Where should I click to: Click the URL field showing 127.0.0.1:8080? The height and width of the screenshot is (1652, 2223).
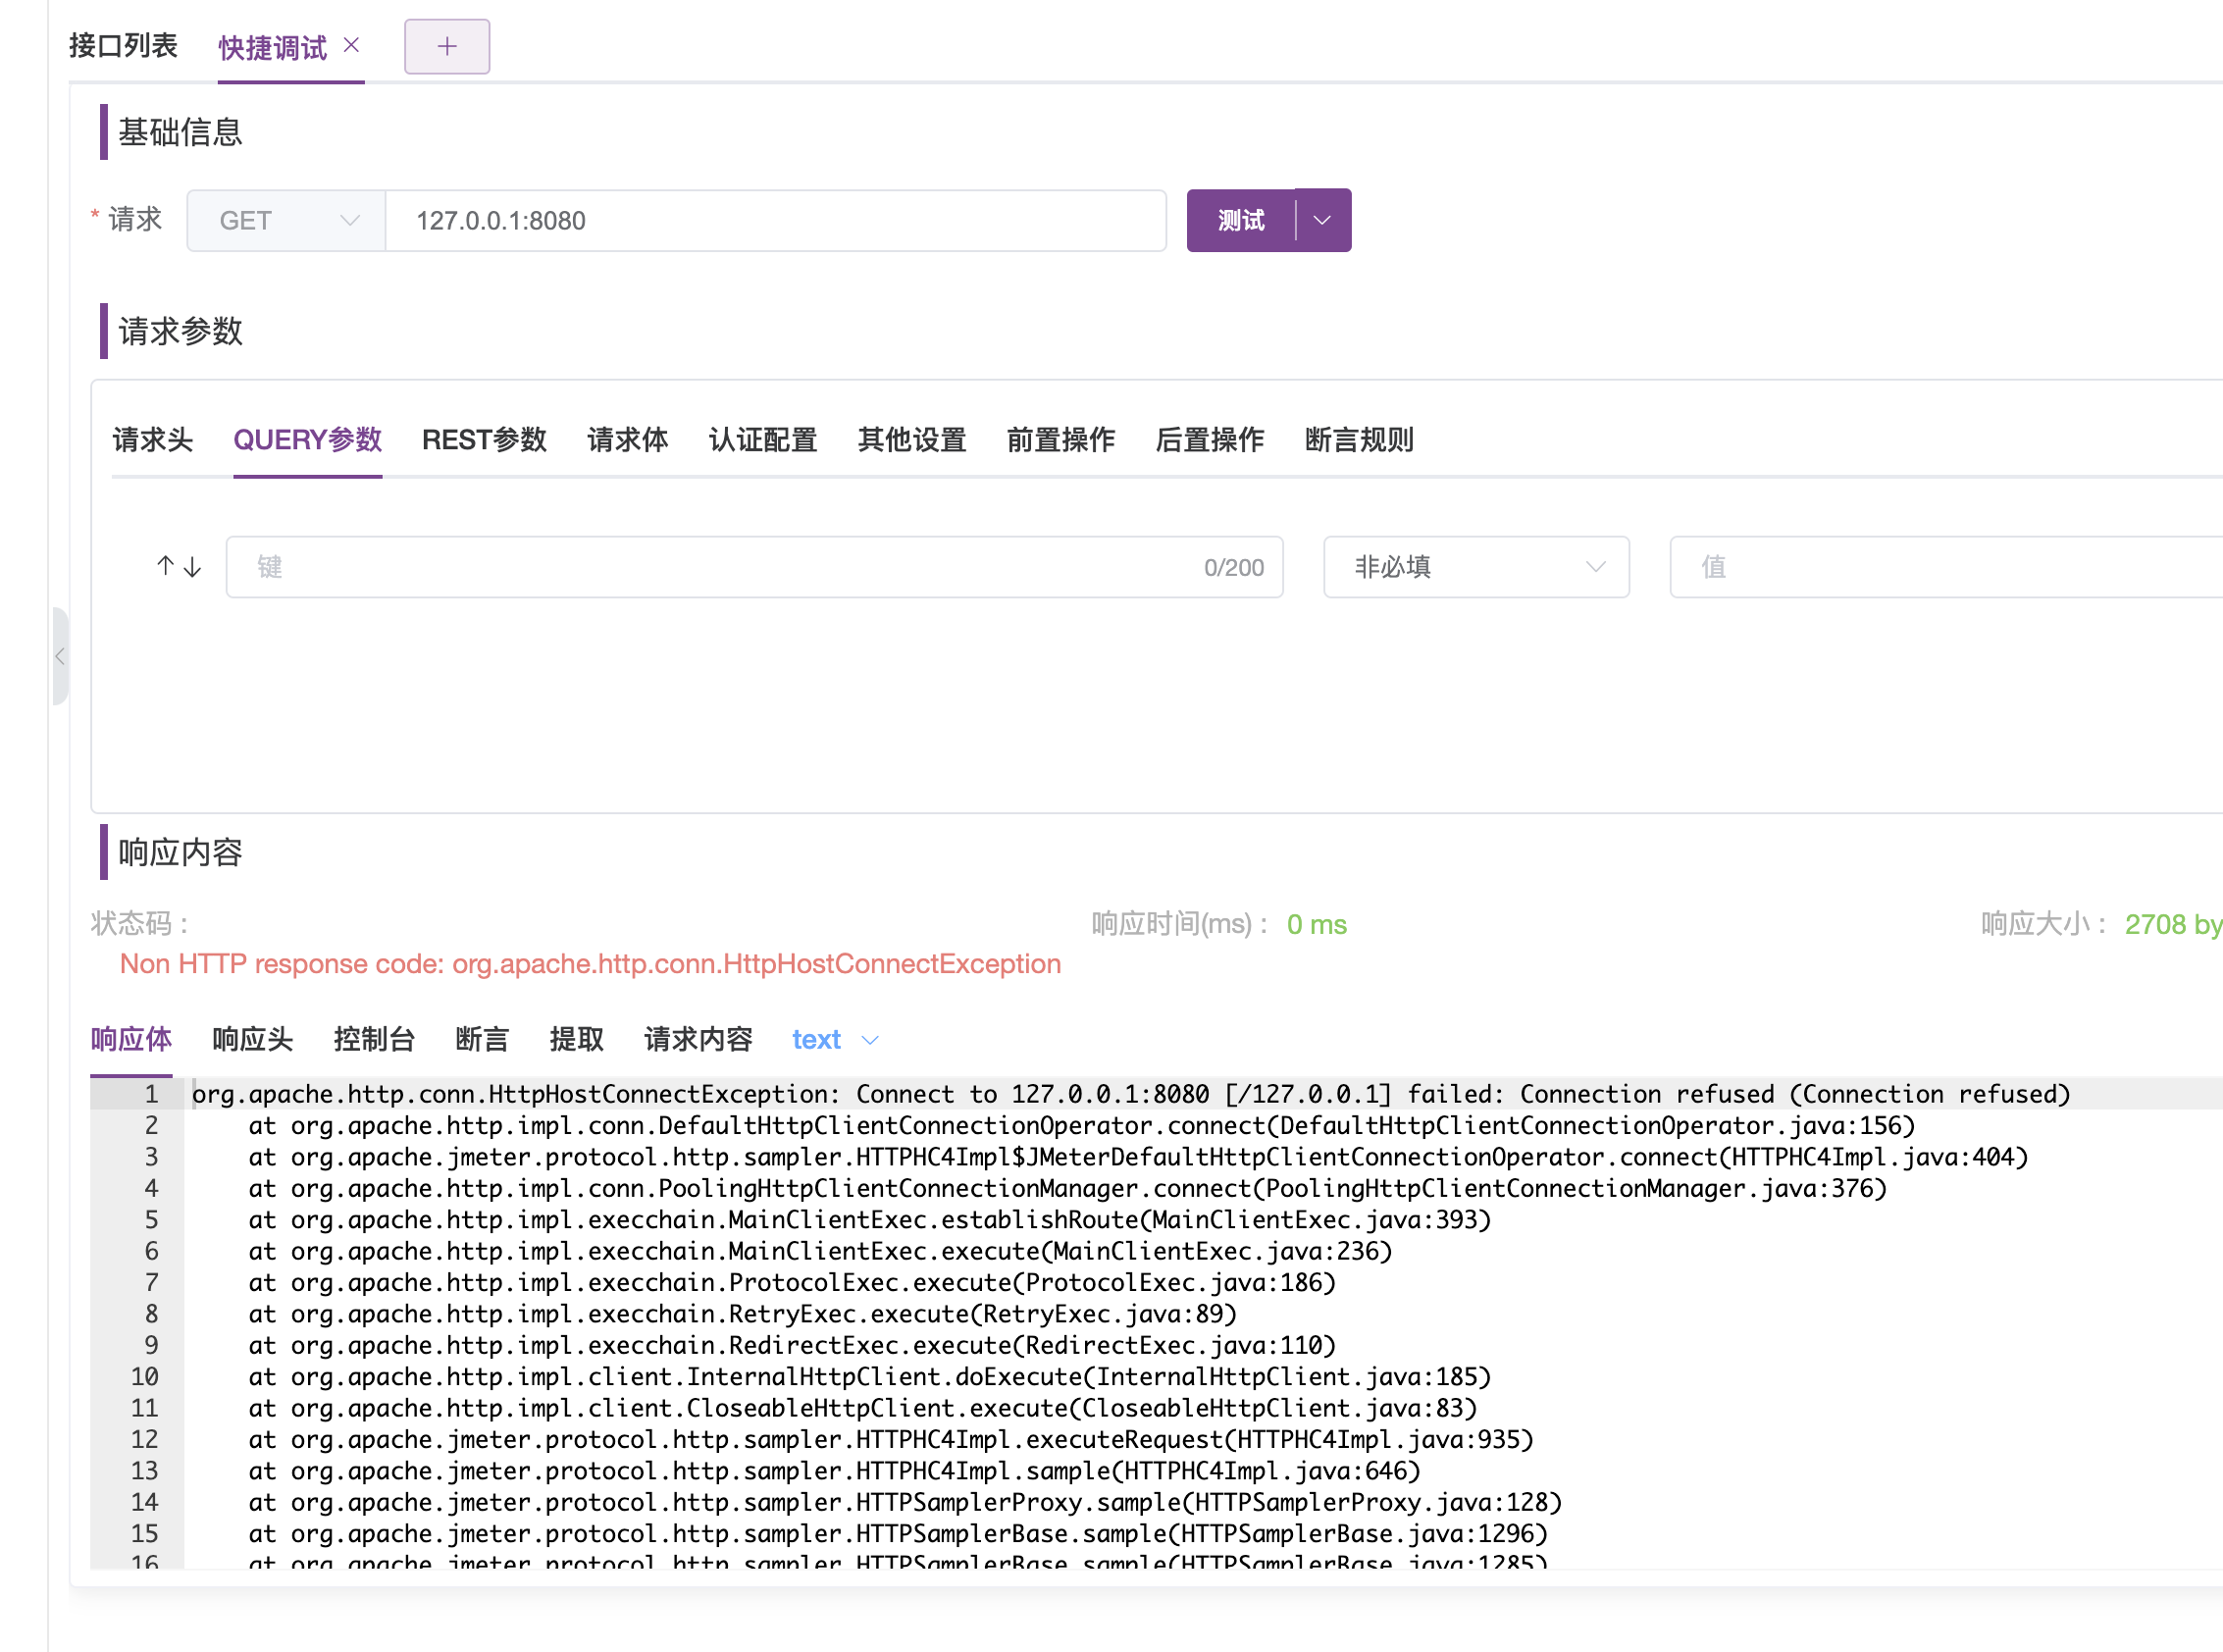777,220
